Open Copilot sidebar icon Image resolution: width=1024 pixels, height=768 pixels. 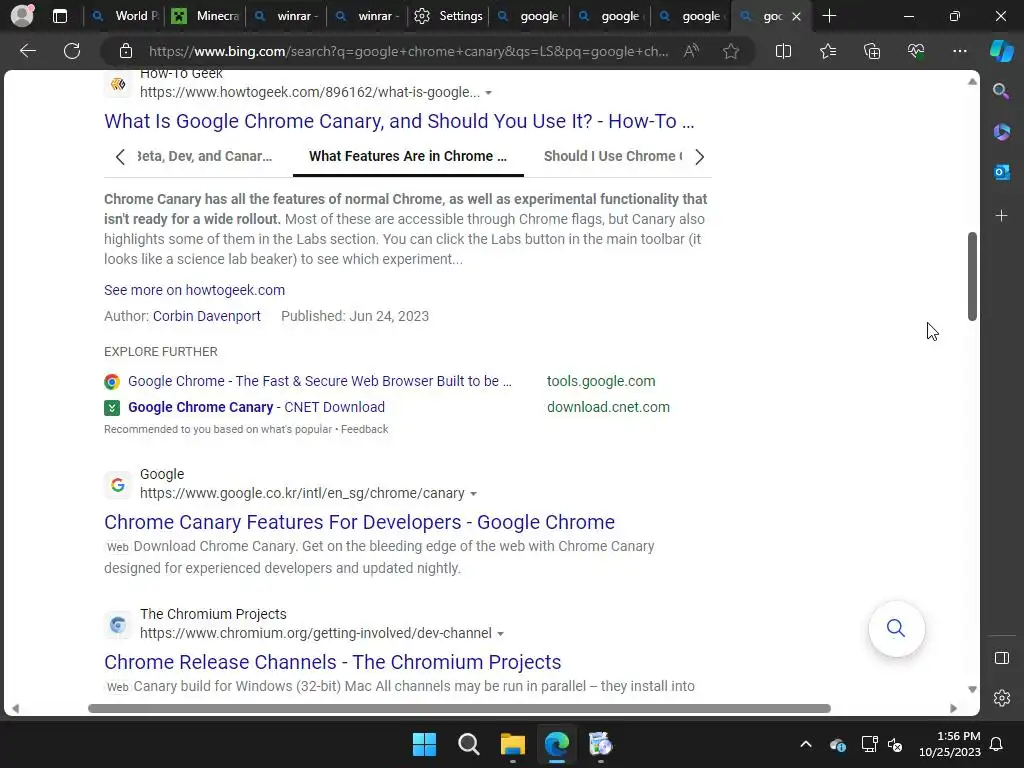(1001, 51)
